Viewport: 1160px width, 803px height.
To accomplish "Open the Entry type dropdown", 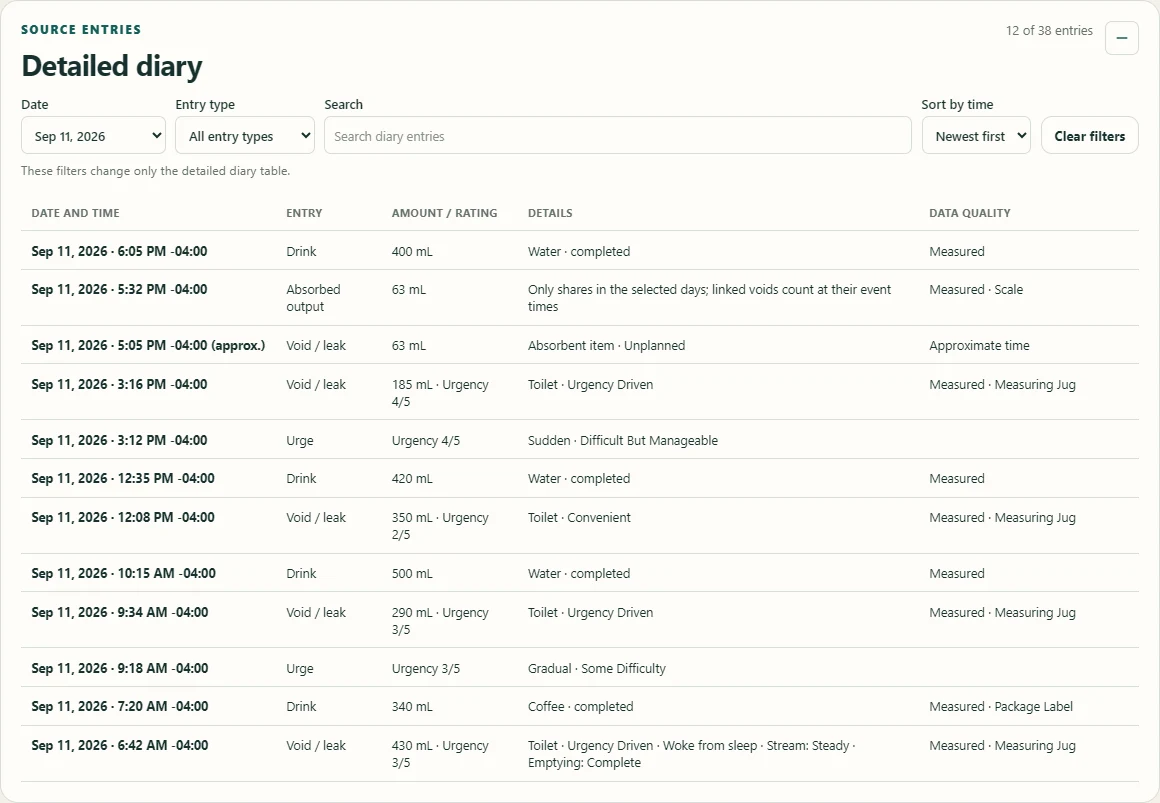I will click(x=245, y=135).
